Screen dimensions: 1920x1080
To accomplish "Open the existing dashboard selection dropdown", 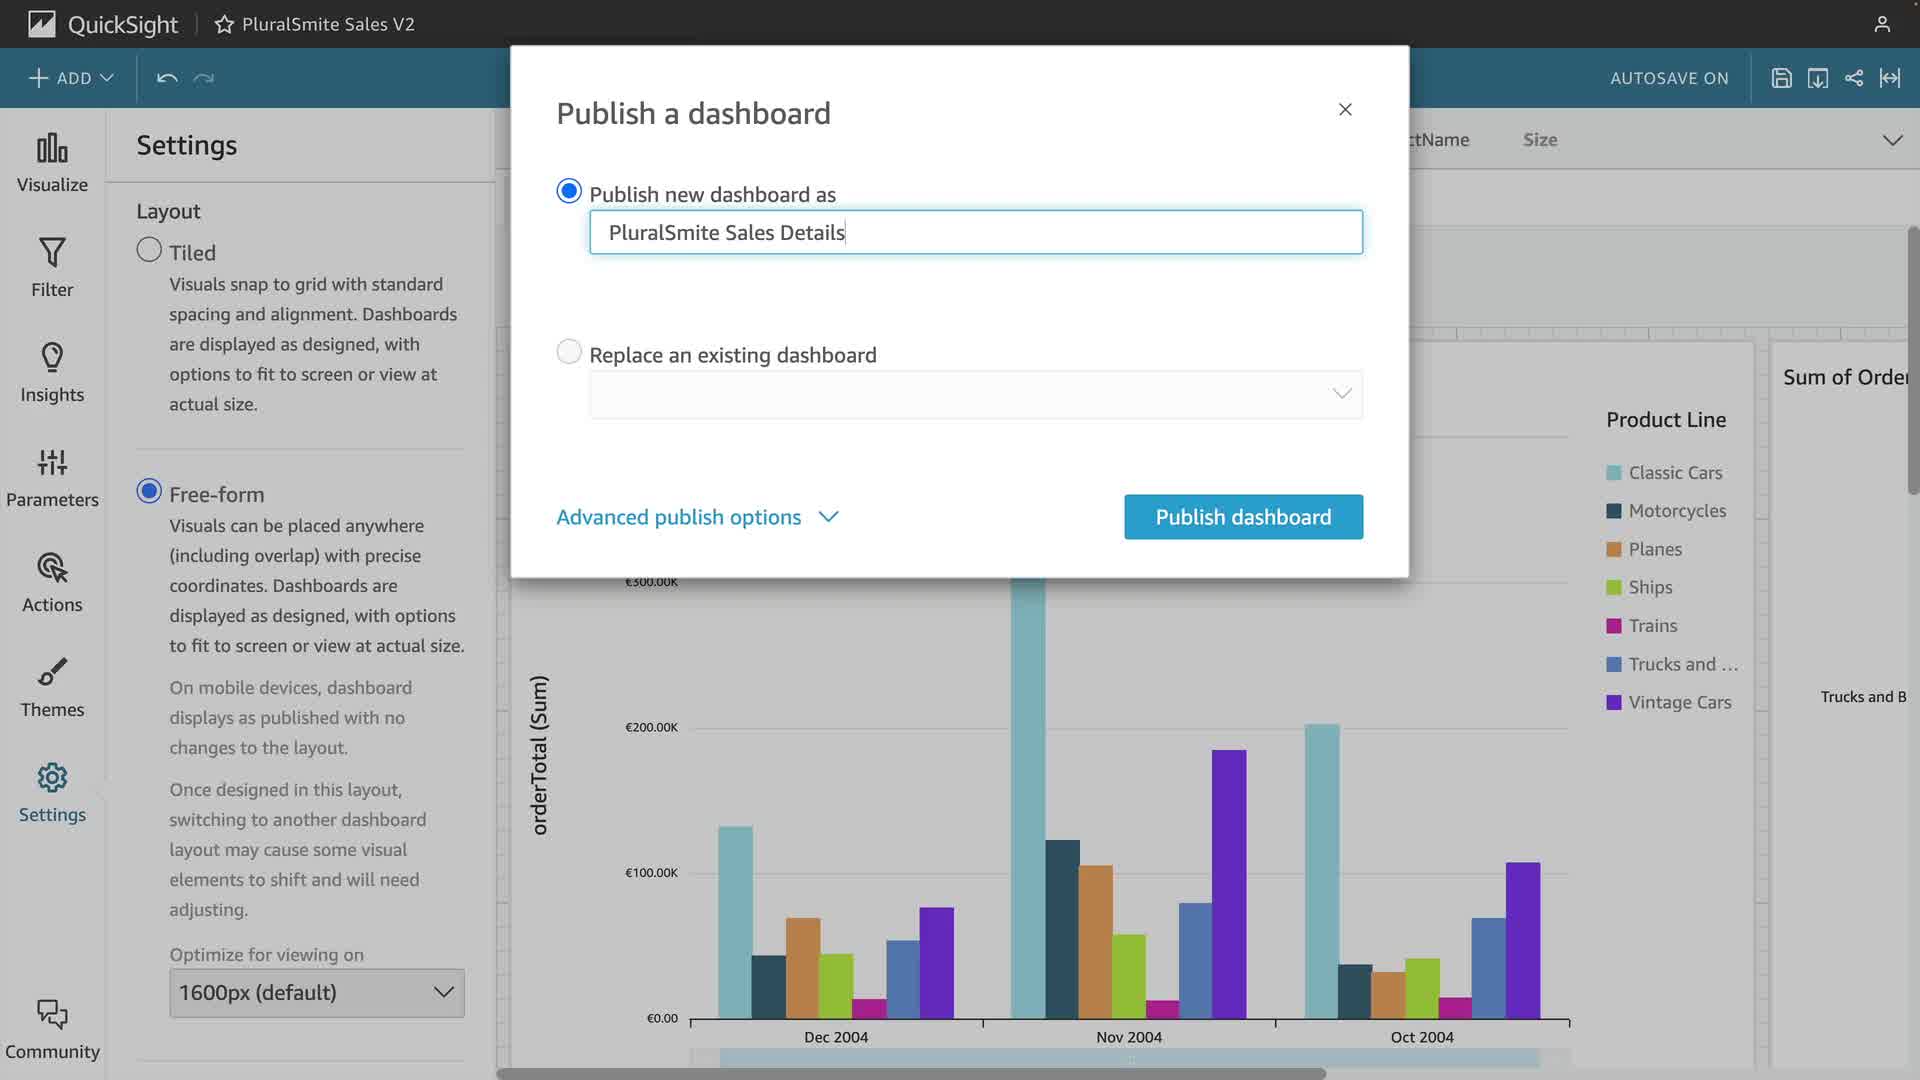I will [975, 394].
